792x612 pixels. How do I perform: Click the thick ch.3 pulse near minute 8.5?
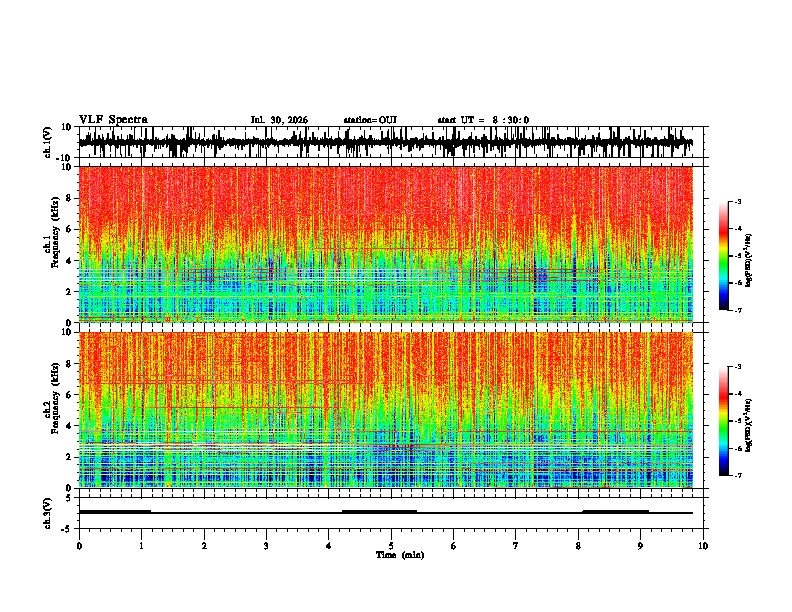click(x=616, y=512)
